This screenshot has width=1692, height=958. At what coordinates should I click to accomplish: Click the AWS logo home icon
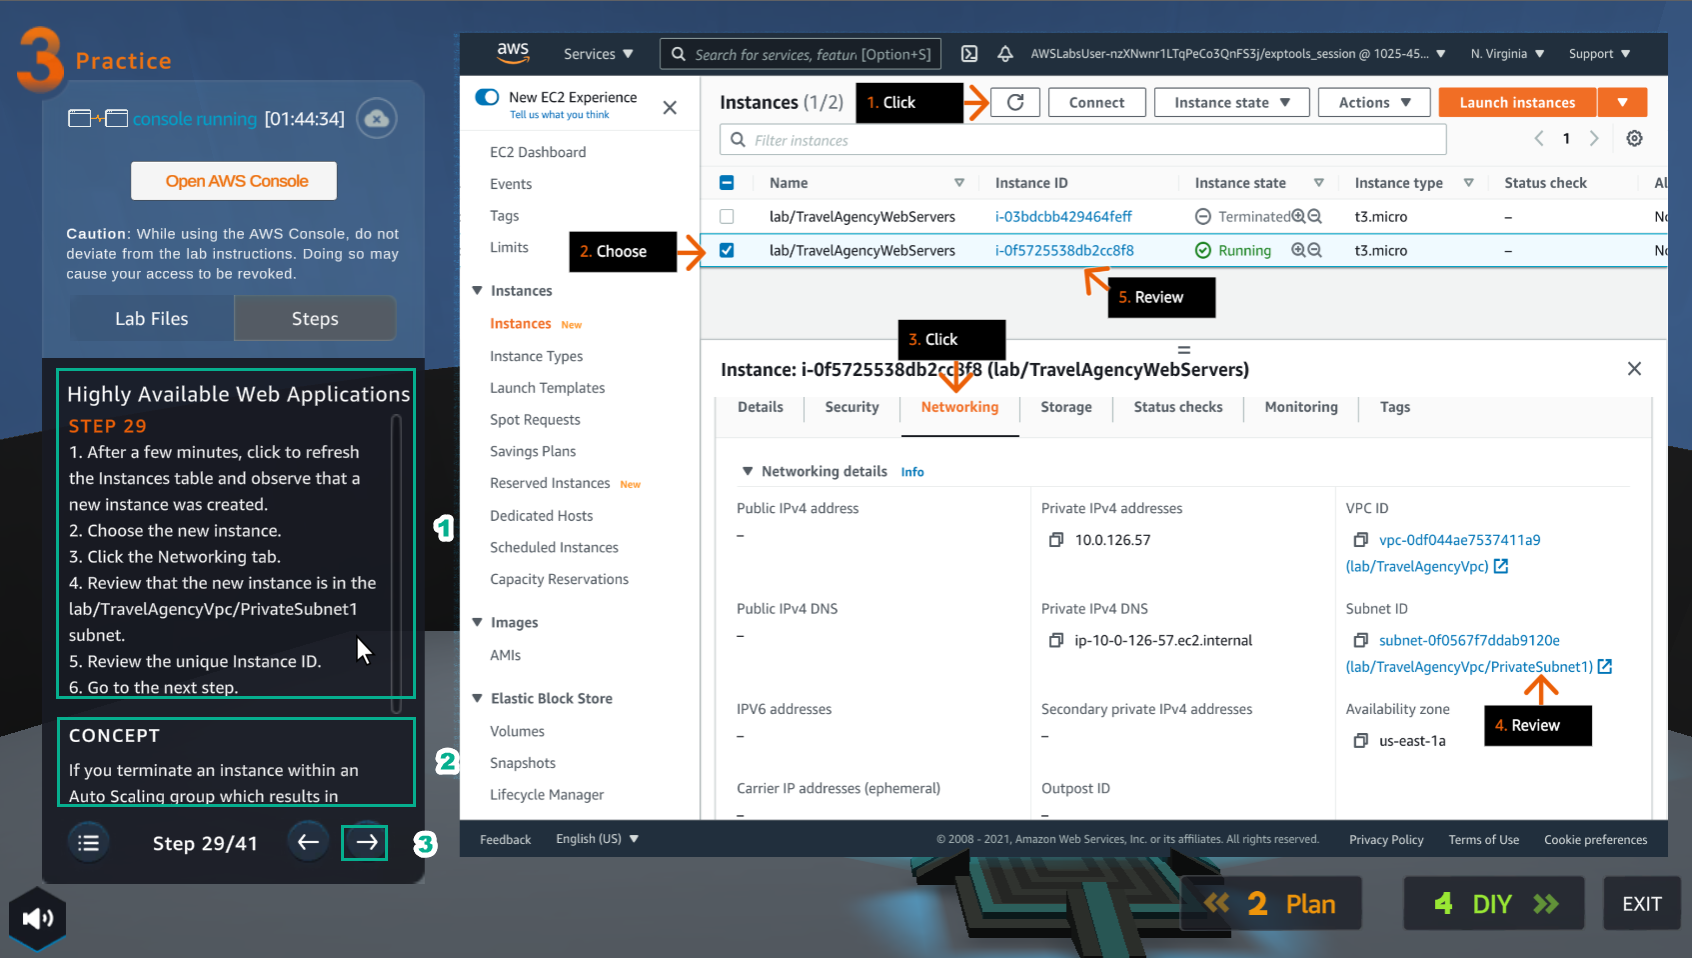tap(513, 53)
